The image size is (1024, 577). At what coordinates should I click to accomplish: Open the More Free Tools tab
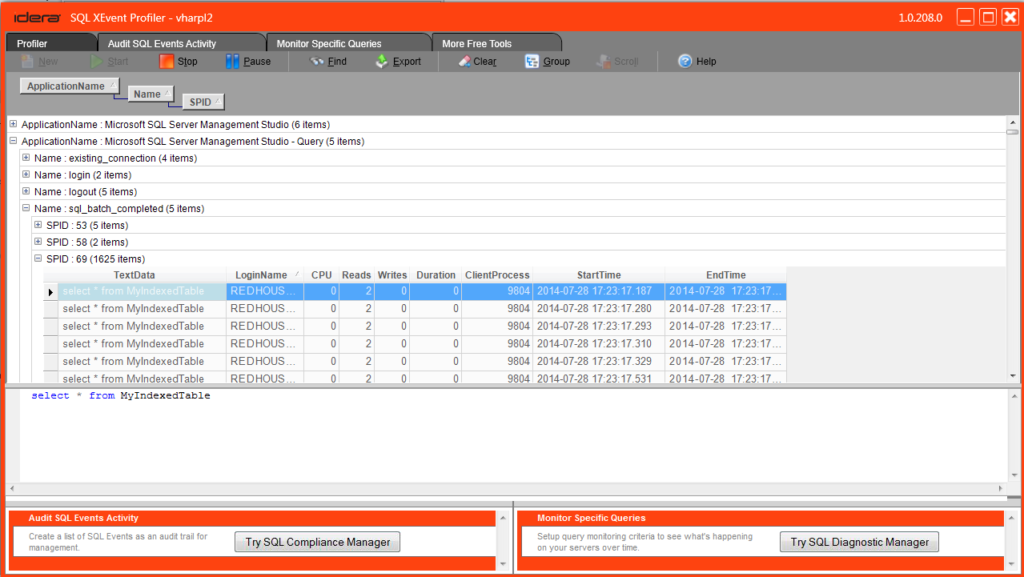pyautogui.click(x=496, y=43)
